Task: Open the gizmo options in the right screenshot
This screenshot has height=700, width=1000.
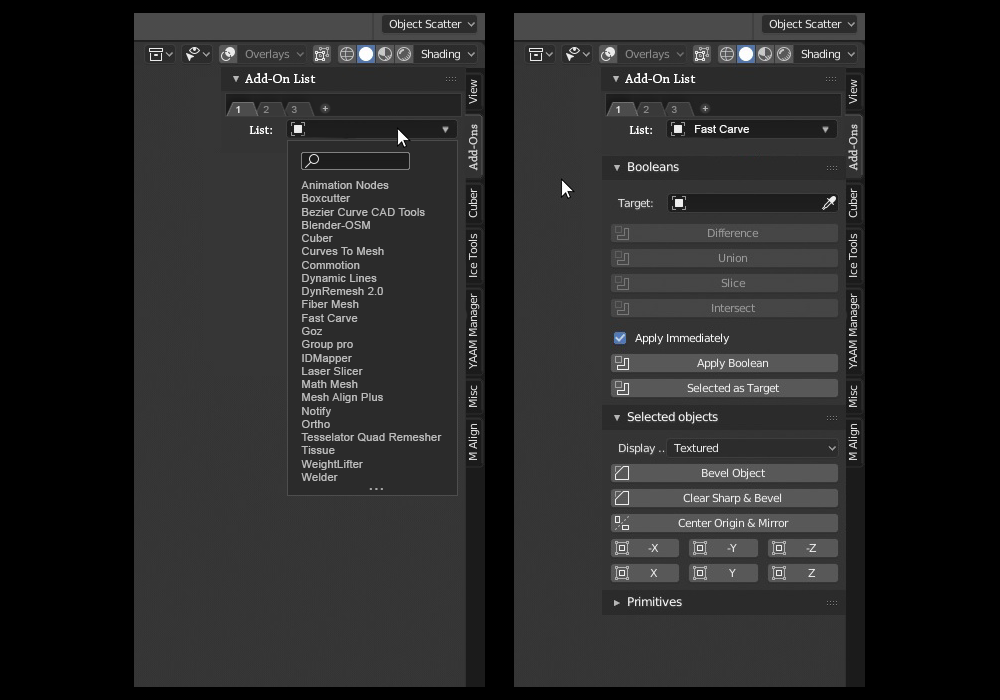Action: [x=578, y=54]
